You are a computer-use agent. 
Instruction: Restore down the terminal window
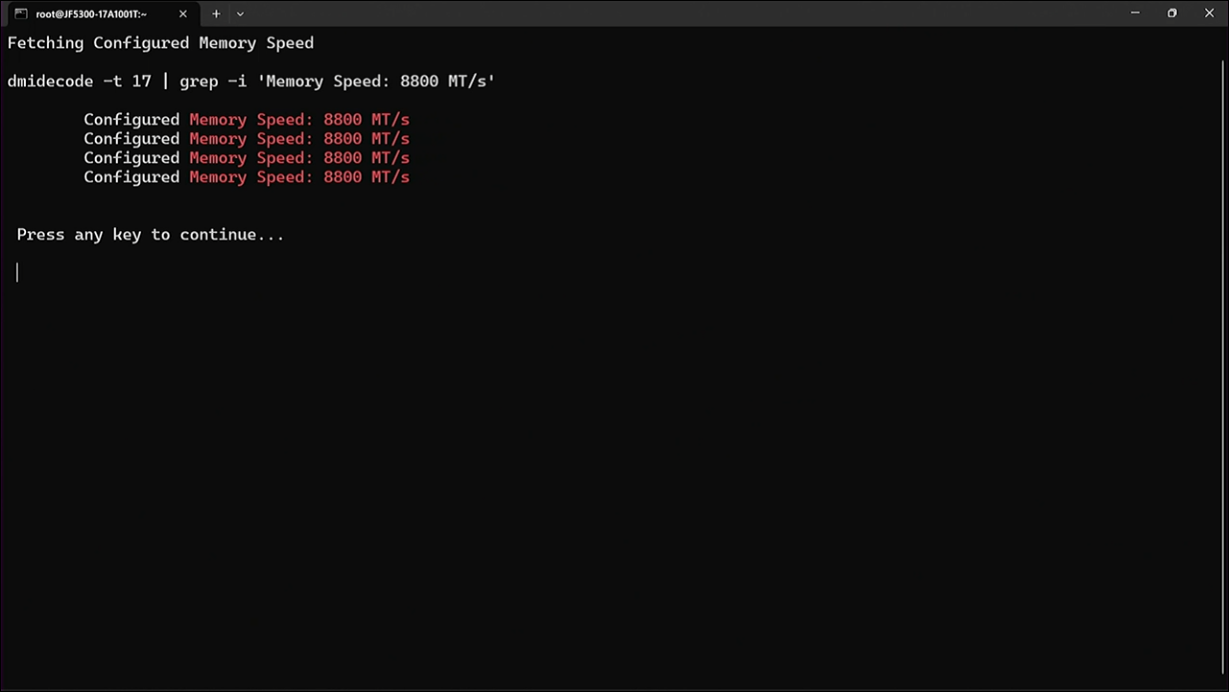pyautogui.click(x=1172, y=13)
